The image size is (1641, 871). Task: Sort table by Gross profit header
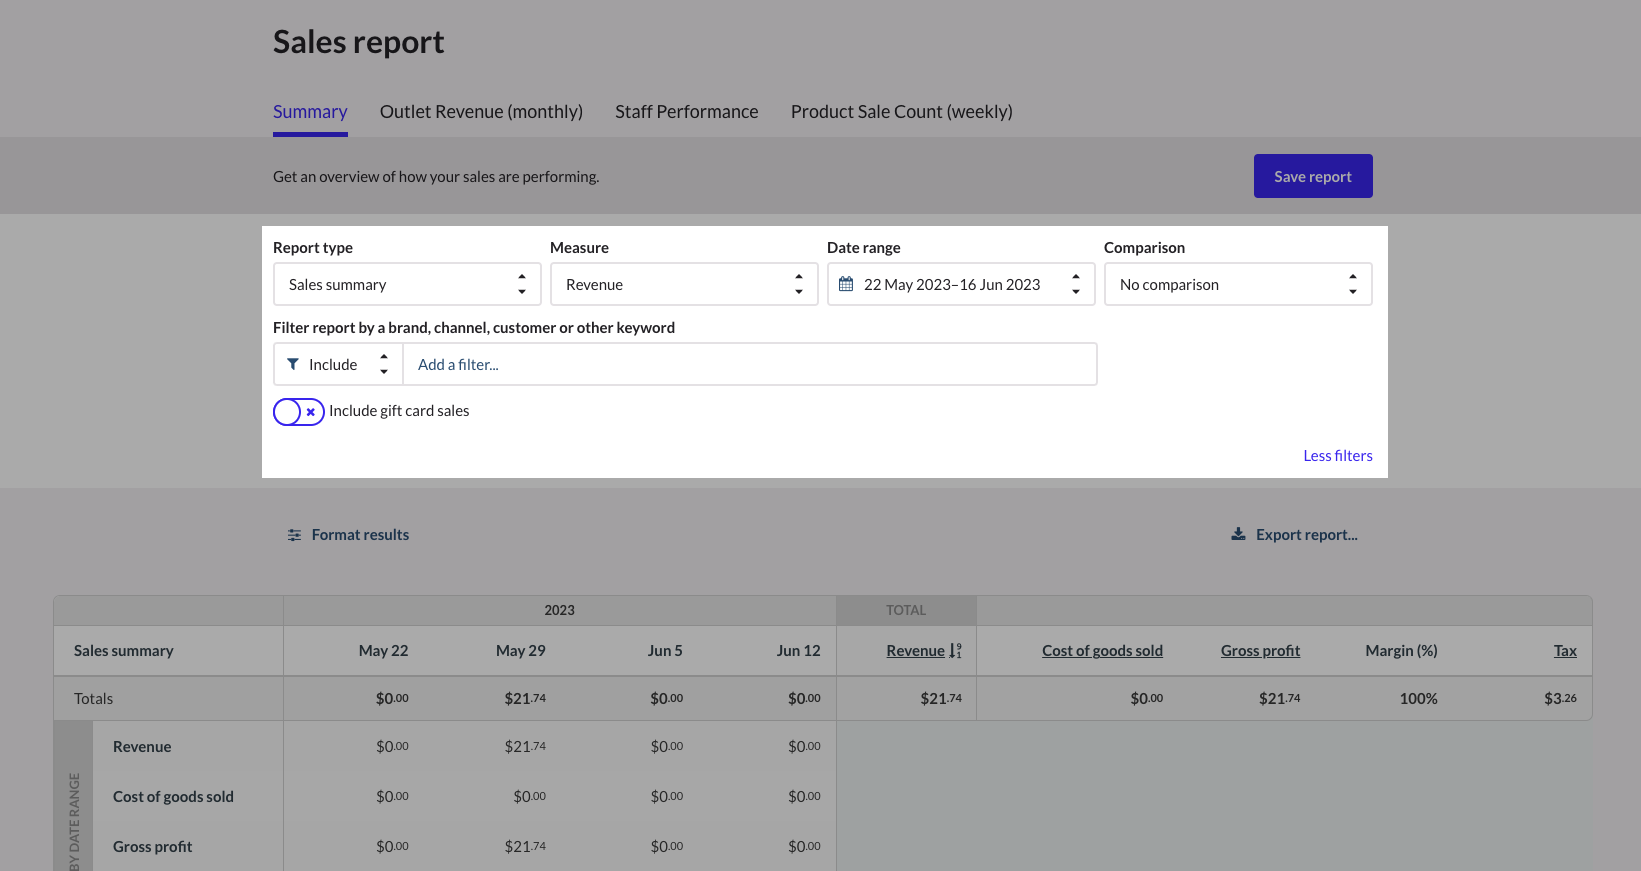[x=1260, y=651]
